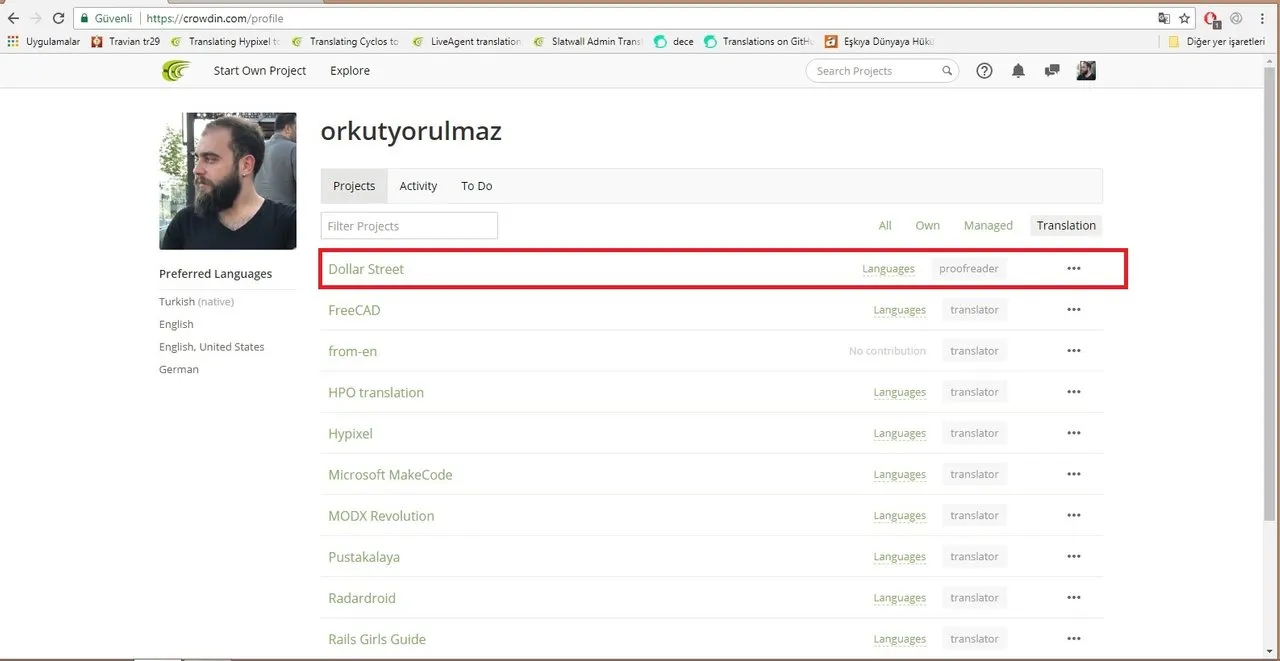The height and width of the screenshot is (661, 1280).
Task: Open more options for Microsoft MakeCode
Action: (x=1074, y=474)
